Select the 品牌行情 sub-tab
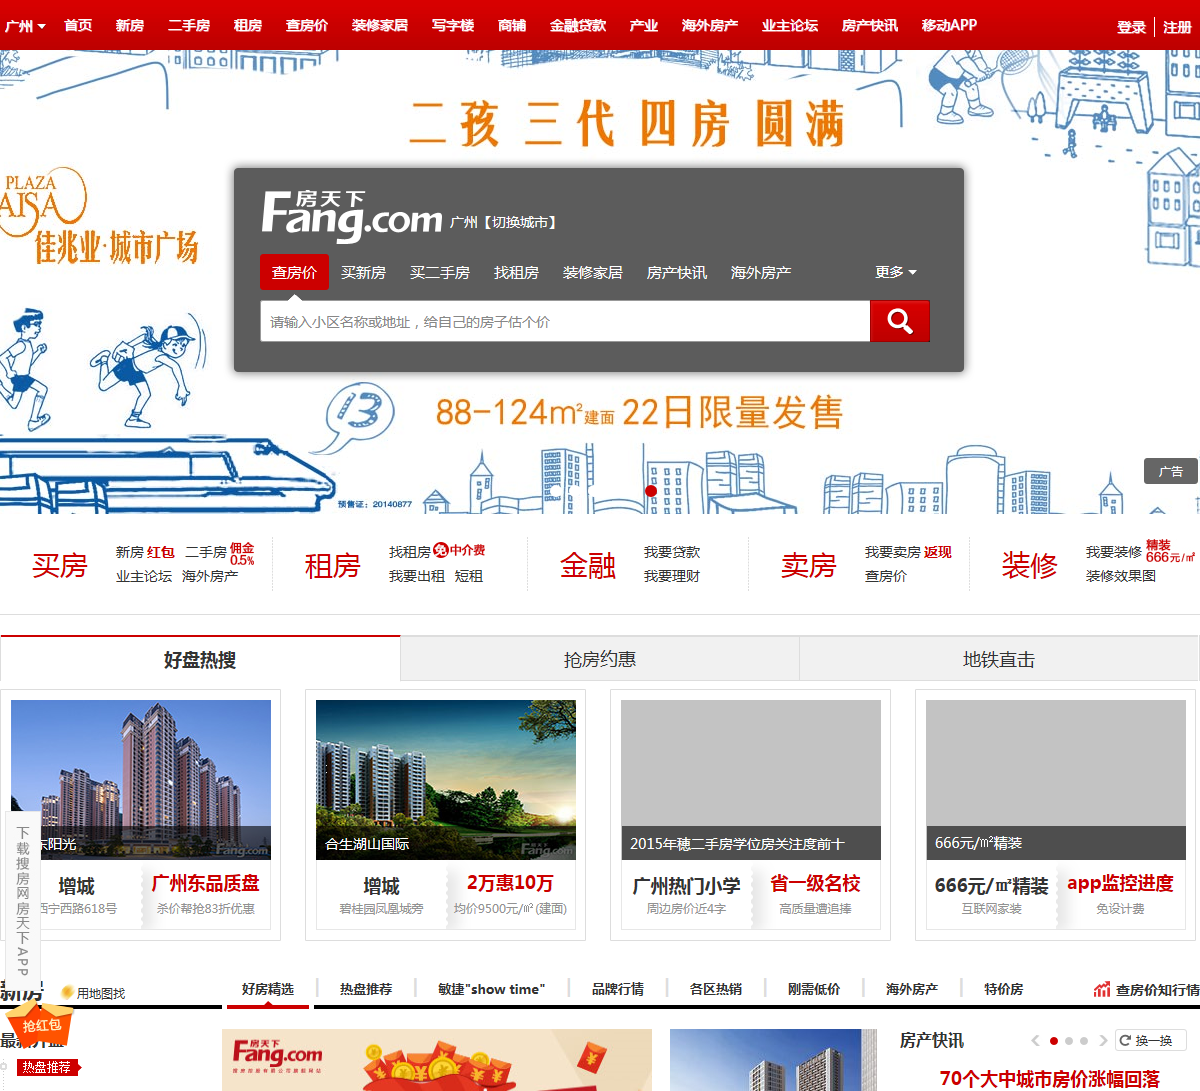Image resolution: width=1200 pixels, height=1091 pixels. pos(618,989)
